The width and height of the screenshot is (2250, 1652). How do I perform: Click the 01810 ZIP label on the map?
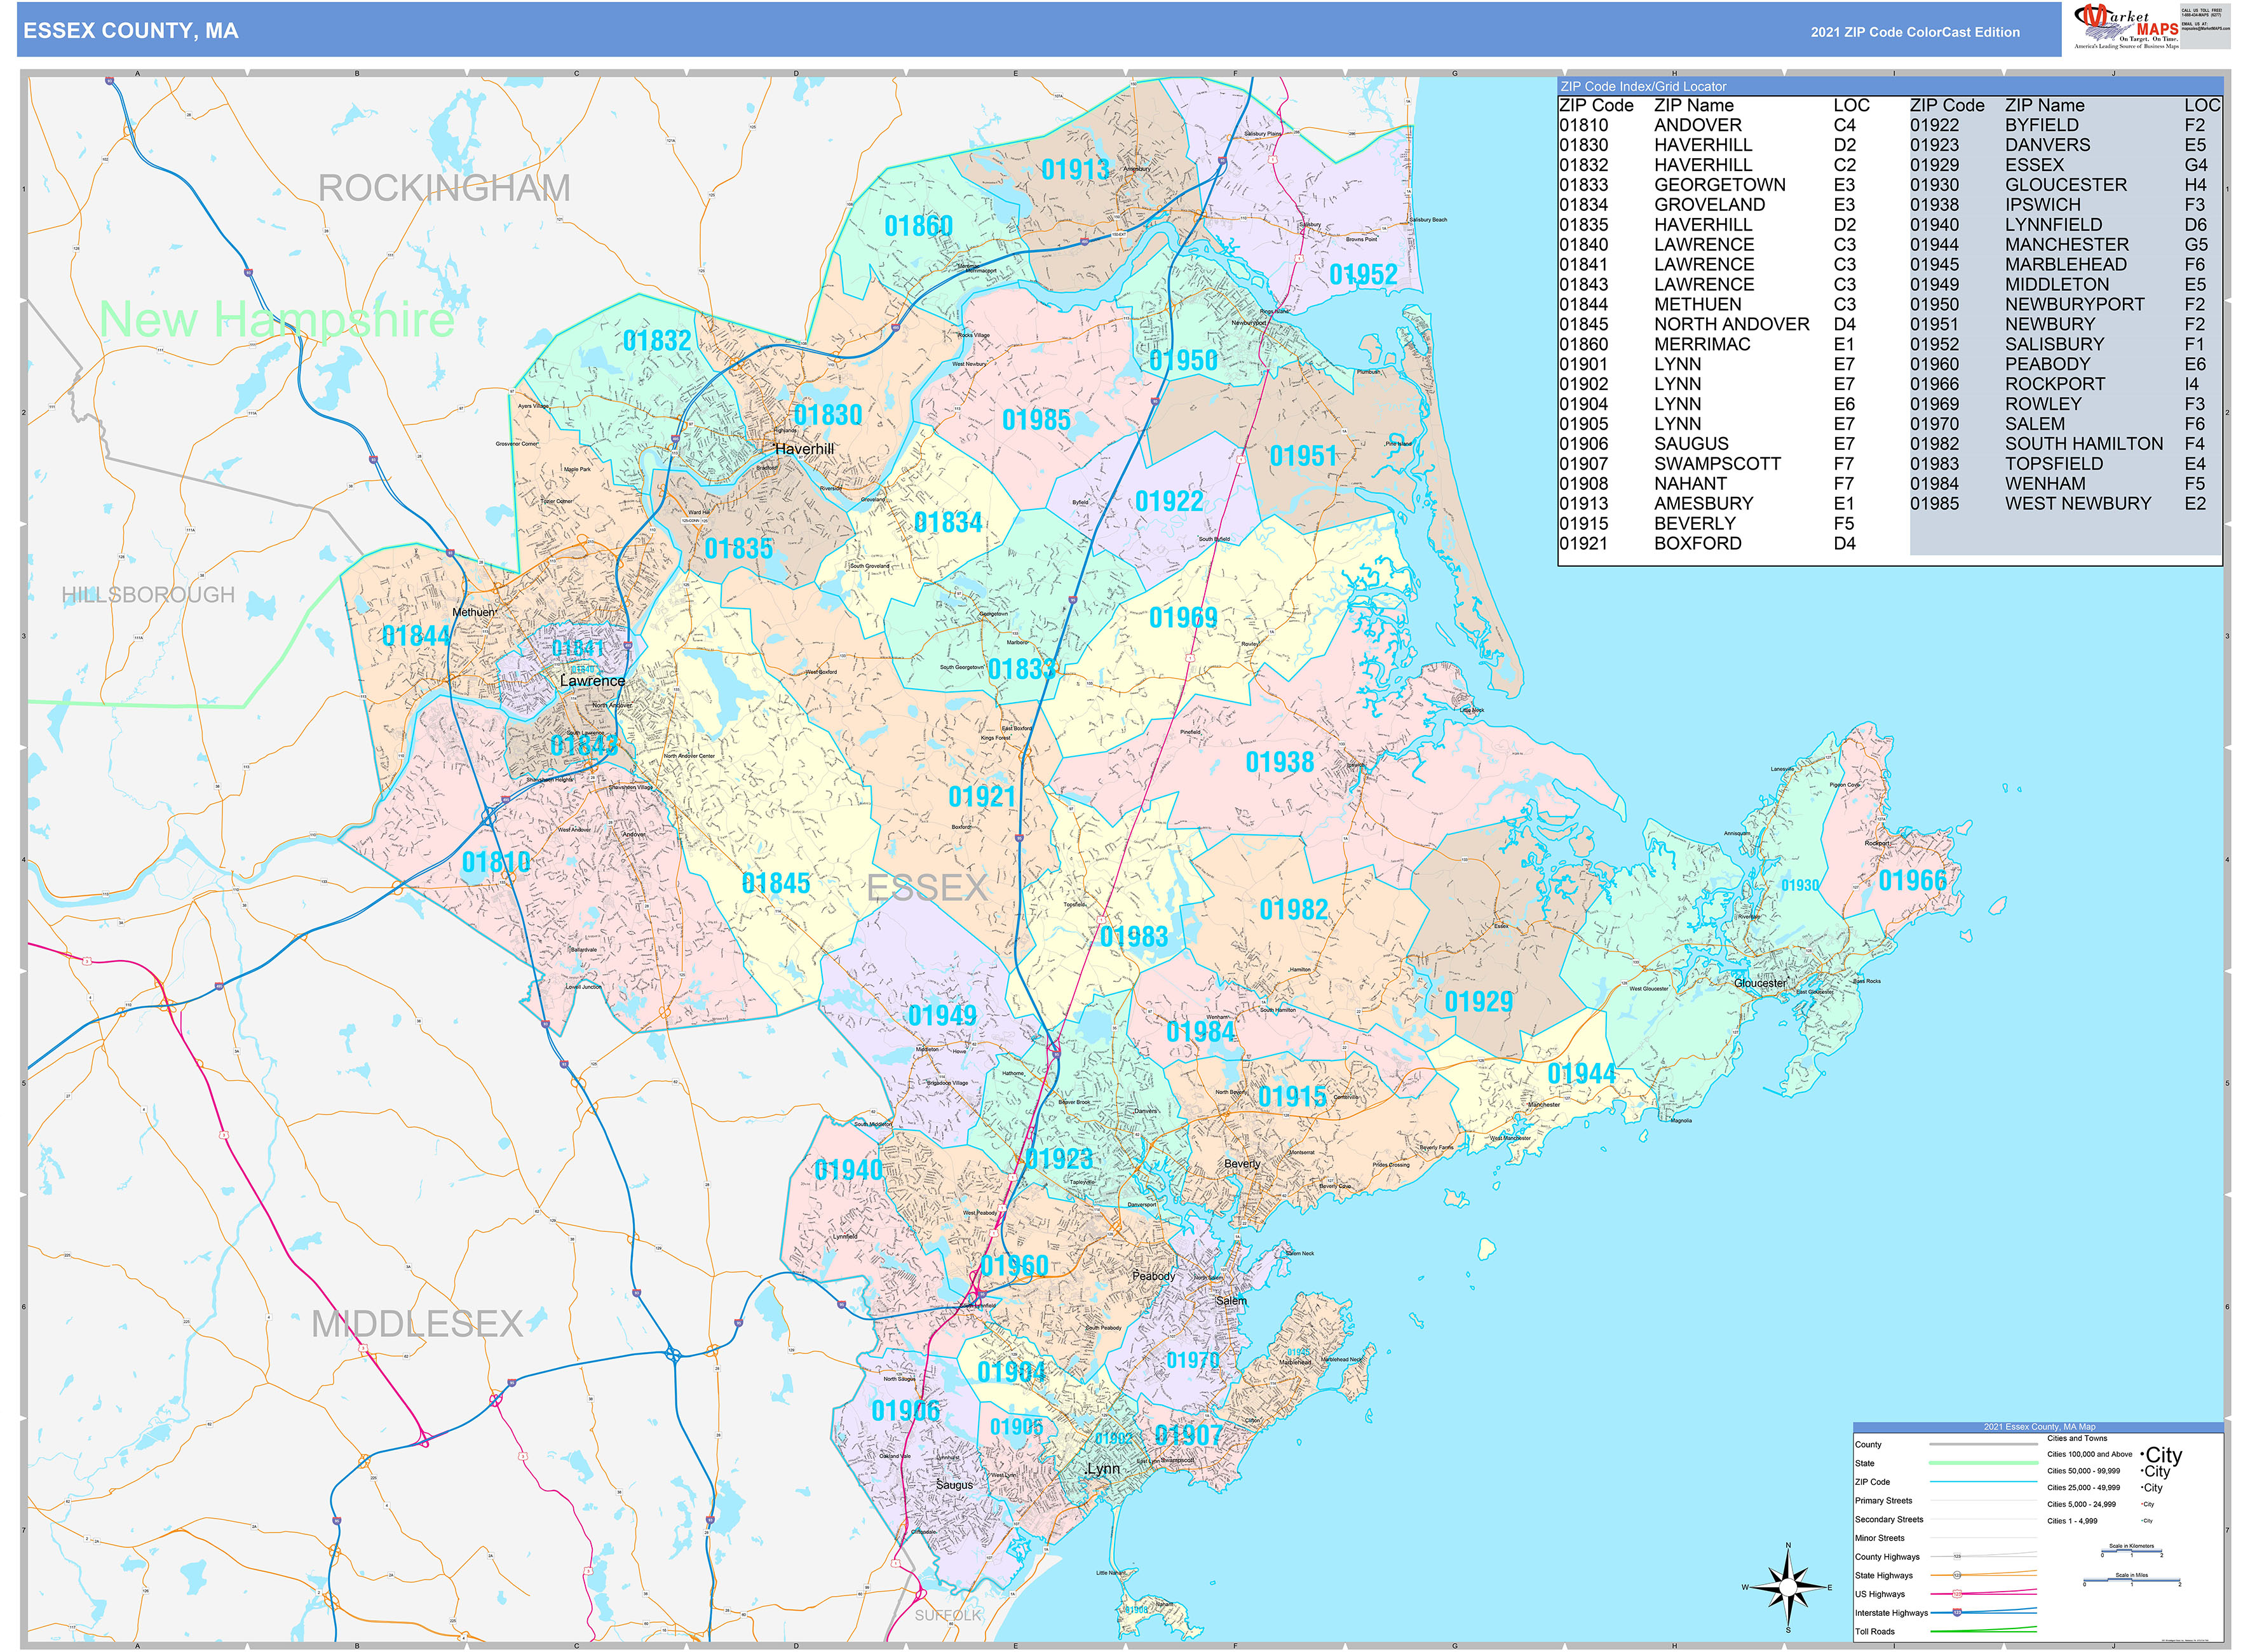point(497,862)
